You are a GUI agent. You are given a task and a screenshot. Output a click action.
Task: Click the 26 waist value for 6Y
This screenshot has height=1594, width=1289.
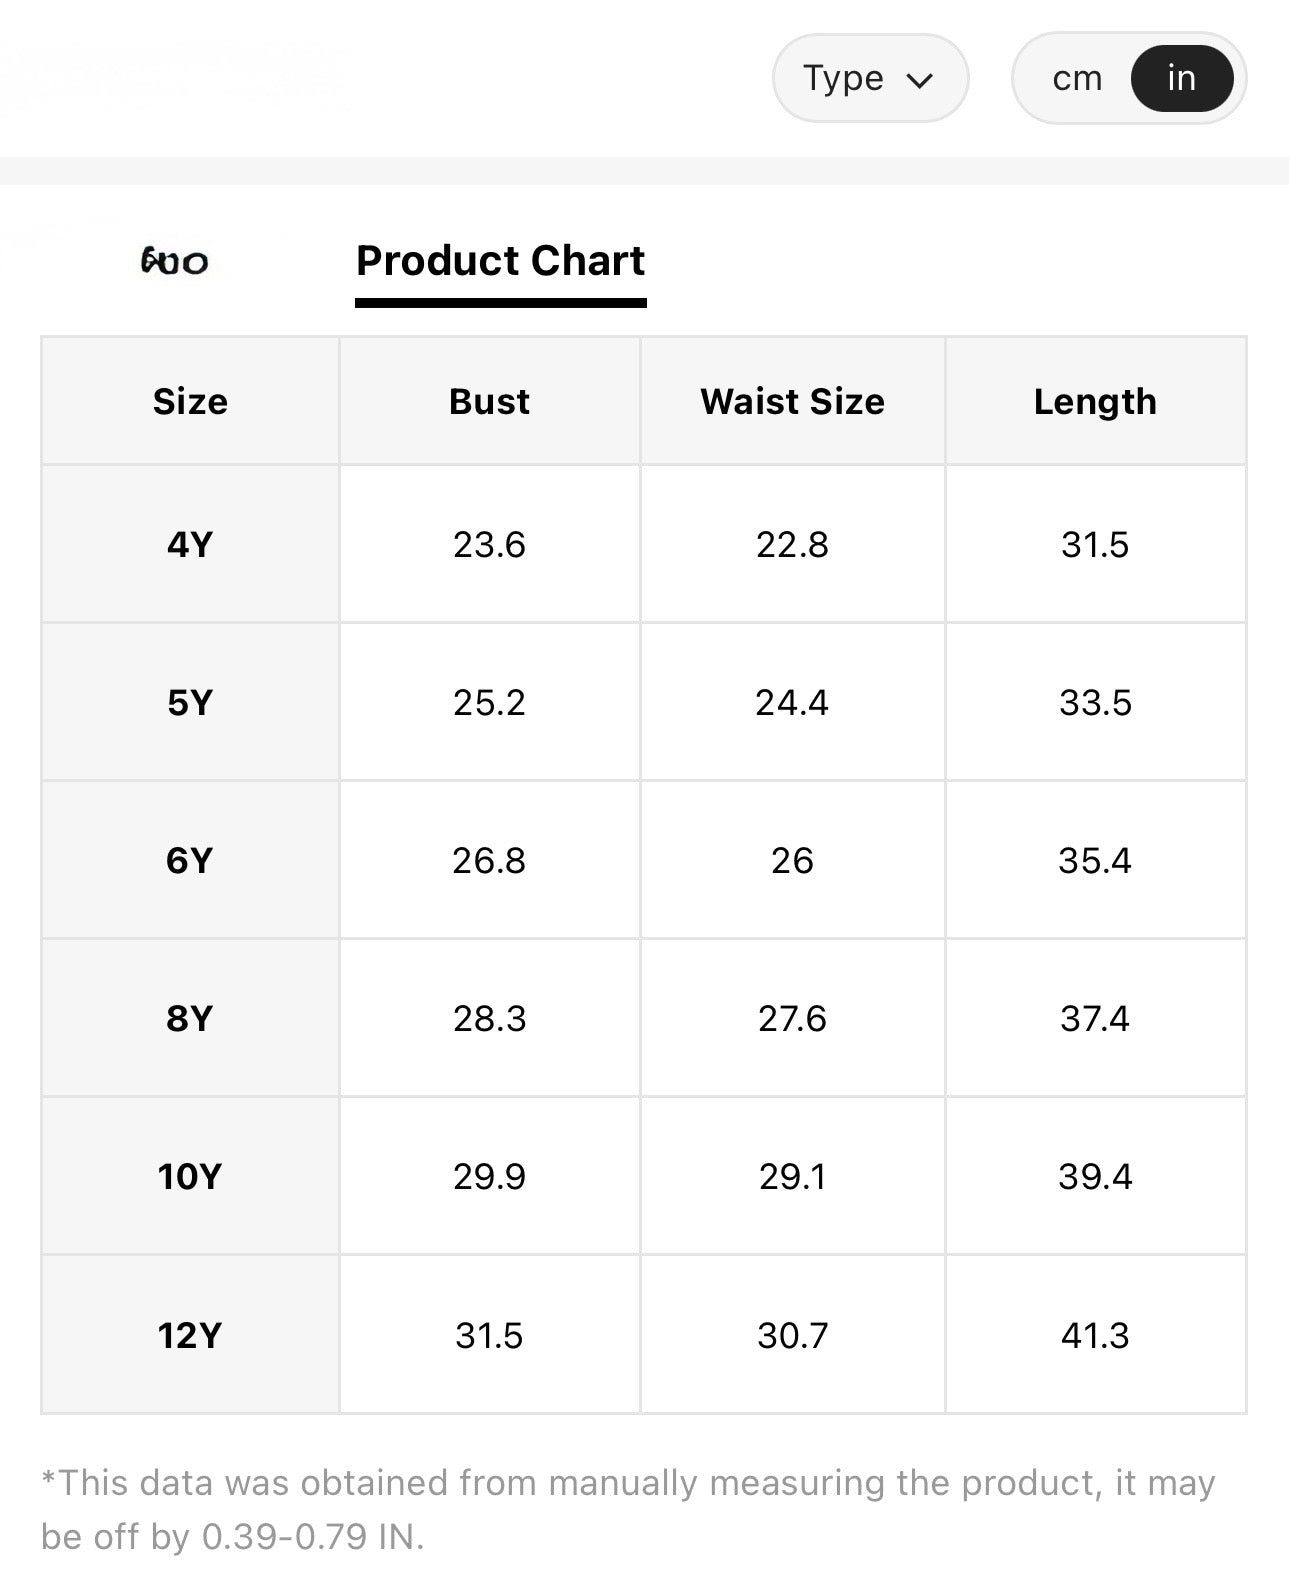click(x=792, y=860)
